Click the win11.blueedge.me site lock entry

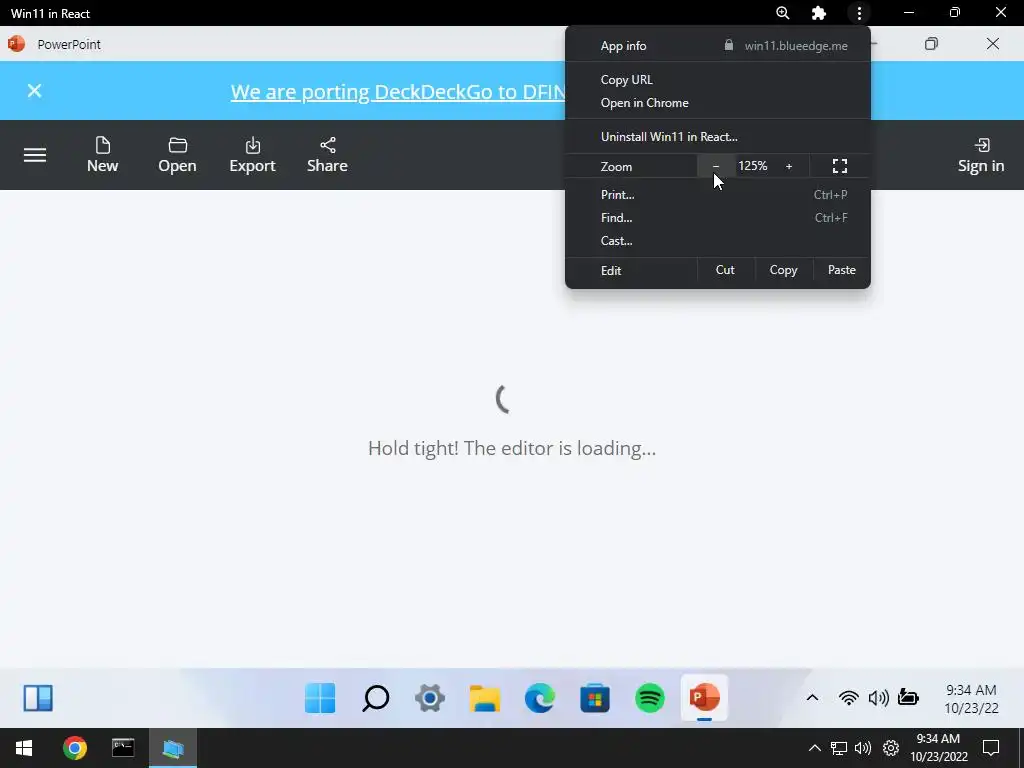pyautogui.click(x=786, y=46)
